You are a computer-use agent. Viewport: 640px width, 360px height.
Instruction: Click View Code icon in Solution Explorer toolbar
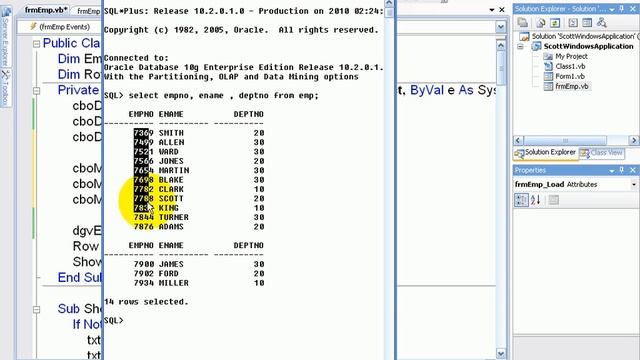(x=573, y=23)
